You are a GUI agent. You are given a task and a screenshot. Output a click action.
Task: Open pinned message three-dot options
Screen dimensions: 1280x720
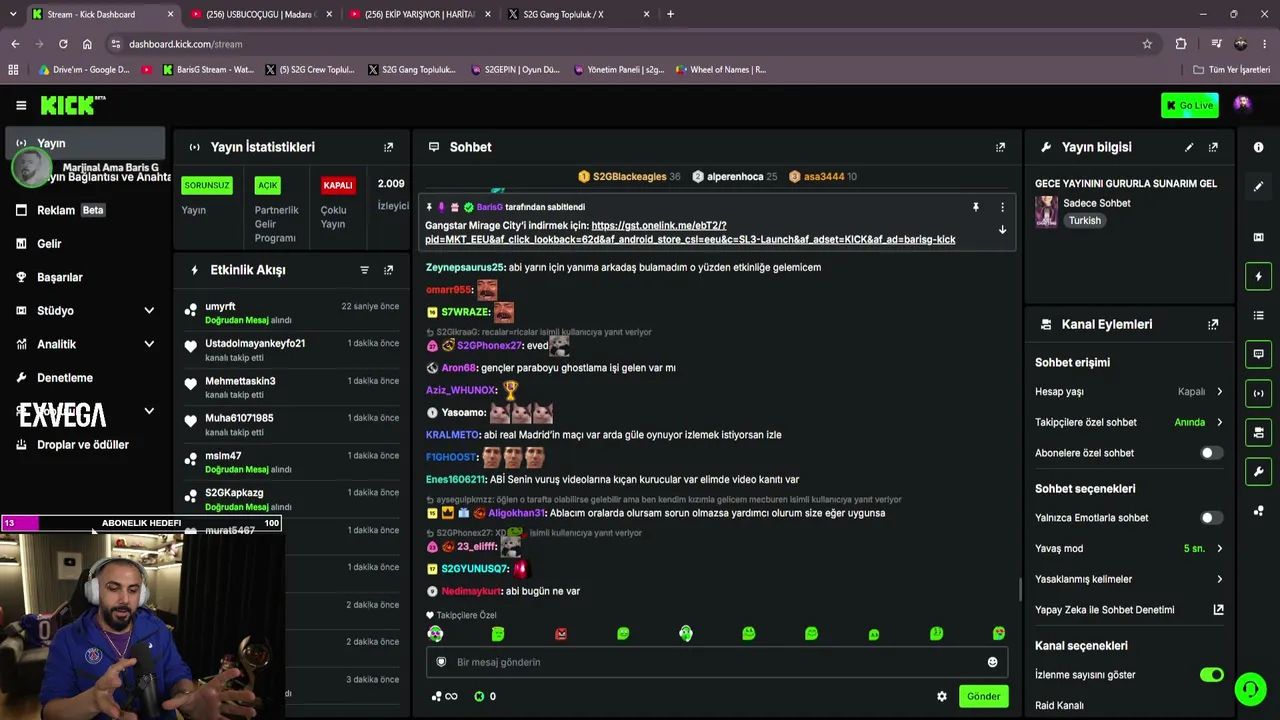tap(1002, 207)
